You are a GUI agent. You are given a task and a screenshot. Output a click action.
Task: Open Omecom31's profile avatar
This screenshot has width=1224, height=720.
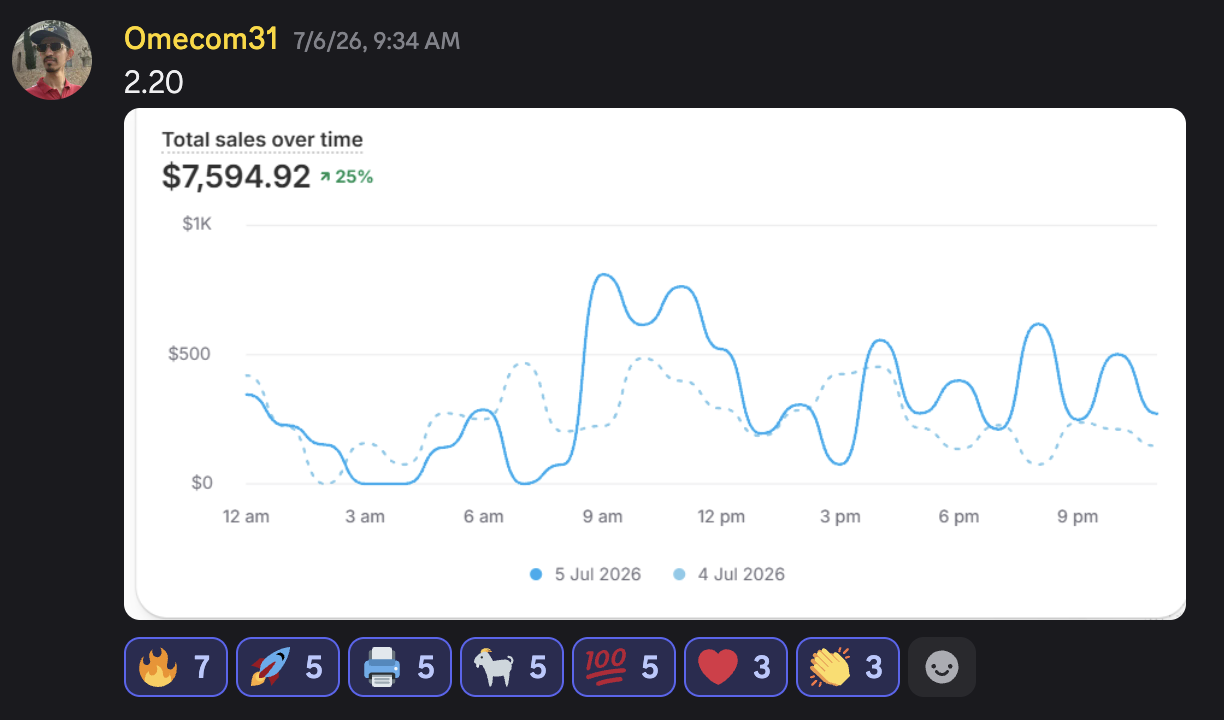point(52,60)
